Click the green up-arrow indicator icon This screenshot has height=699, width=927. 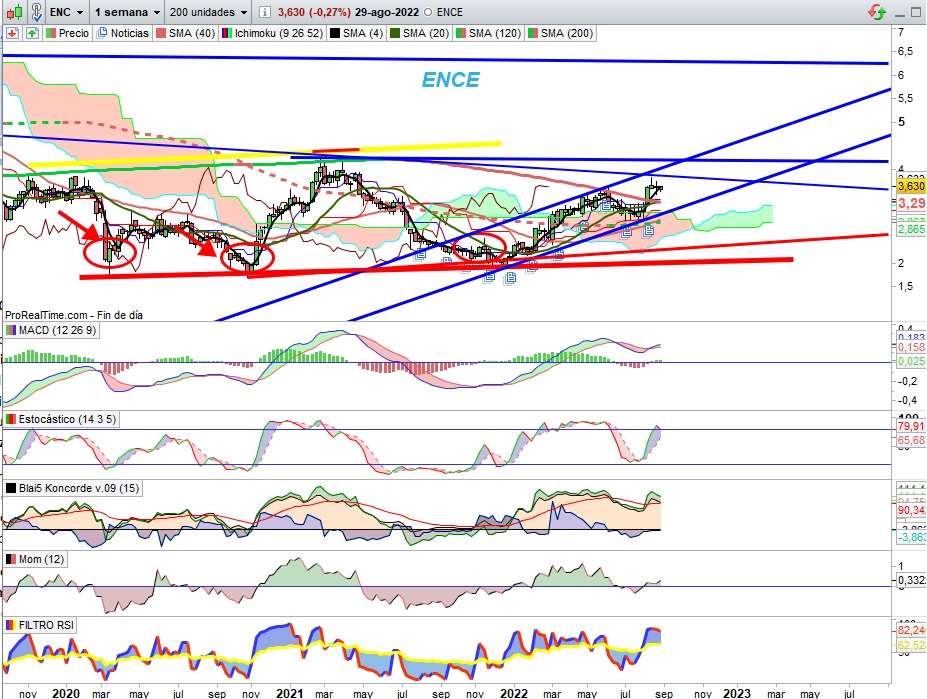(x=32, y=33)
